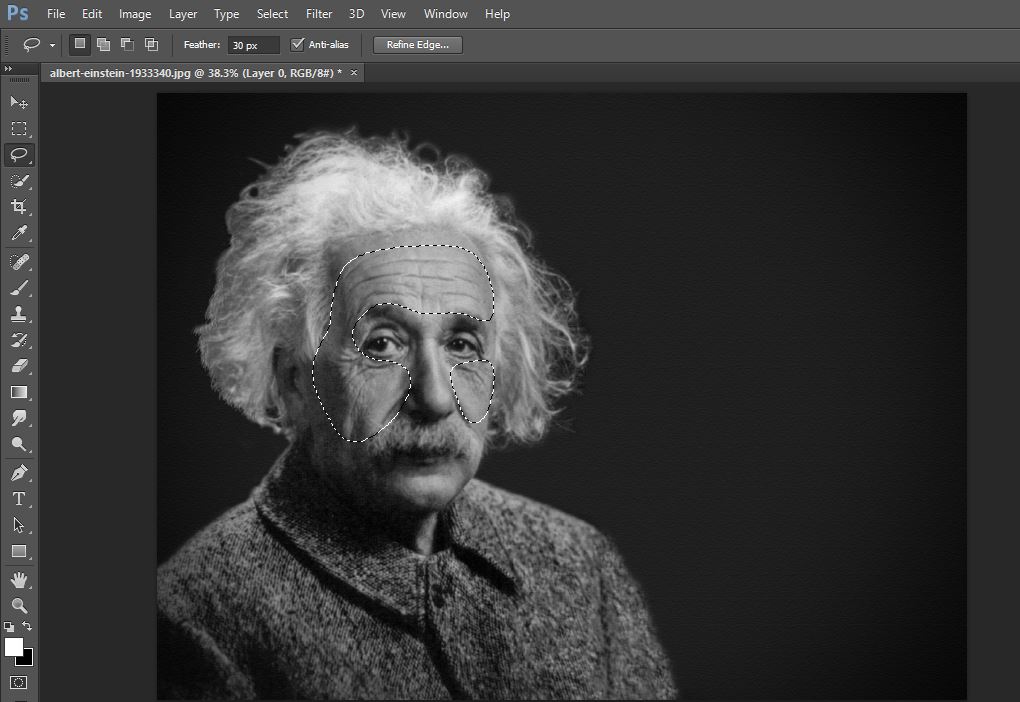Select the Horizontal Type tool
The height and width of the screenshot is (702, 1020).
point(19,498)
